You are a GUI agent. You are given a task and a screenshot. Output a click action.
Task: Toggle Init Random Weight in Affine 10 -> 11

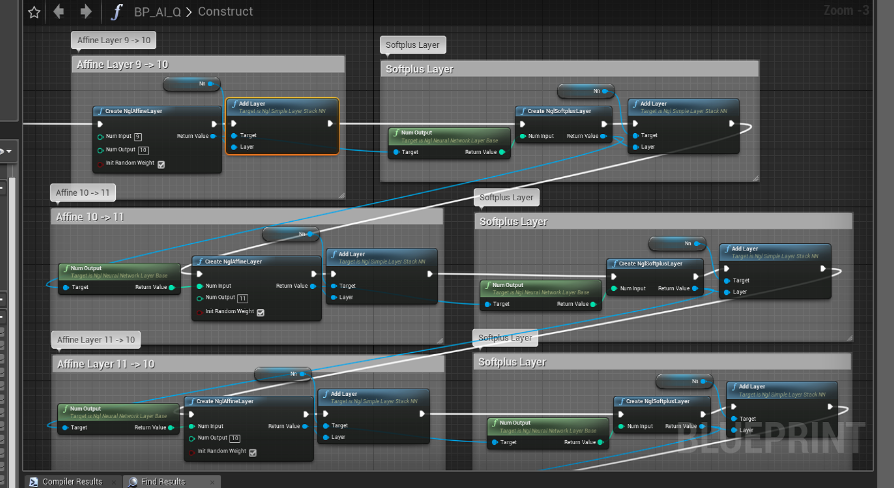coord(260,312)
